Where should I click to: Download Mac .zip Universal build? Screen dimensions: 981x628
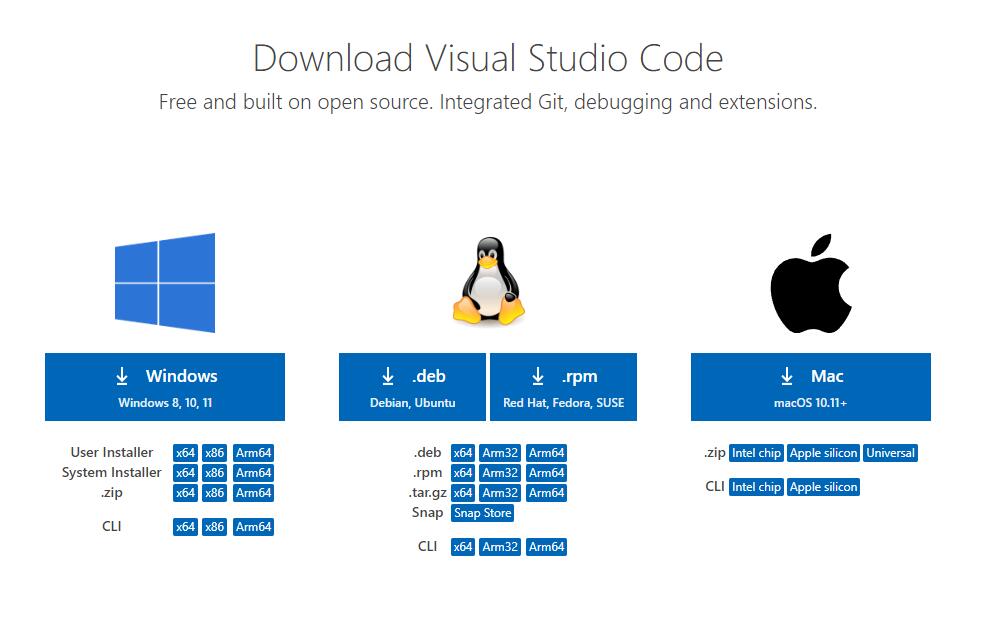(x=890, y=453)
